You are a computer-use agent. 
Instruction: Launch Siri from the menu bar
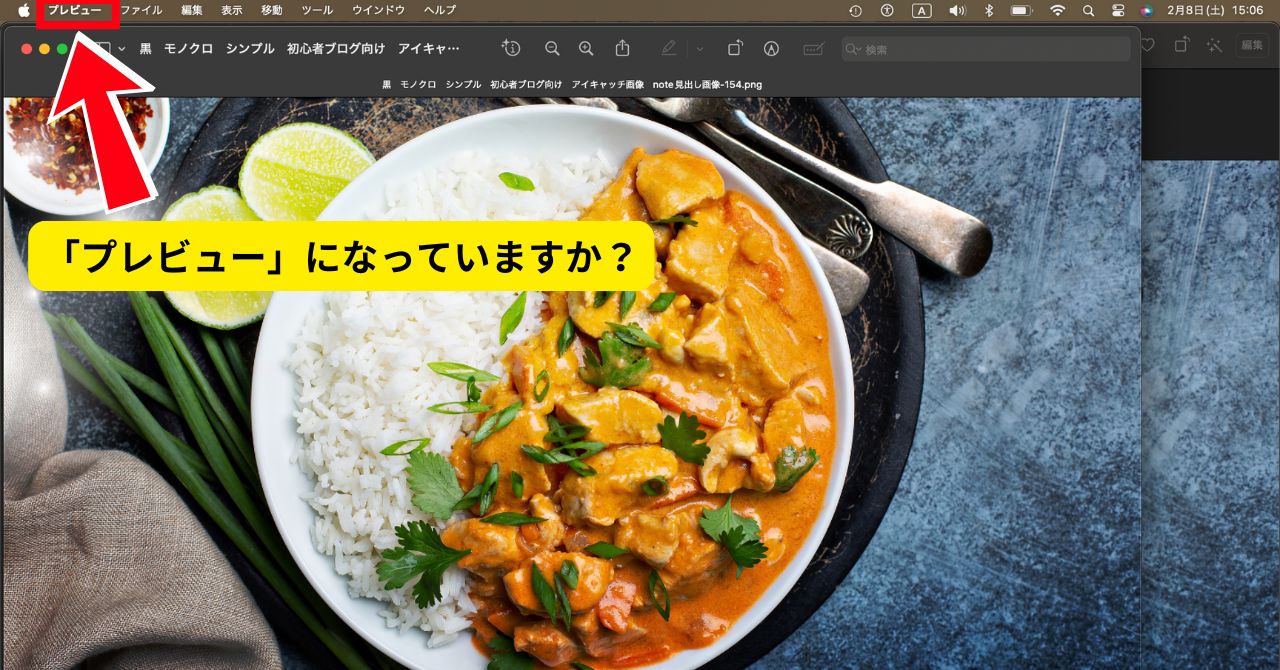click(1146, 10)
